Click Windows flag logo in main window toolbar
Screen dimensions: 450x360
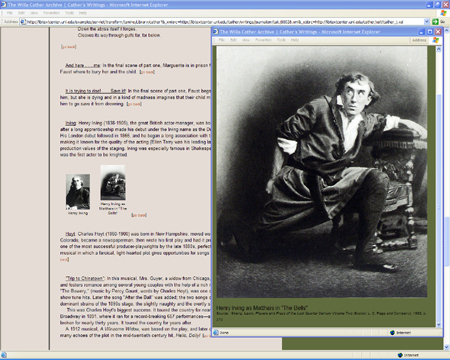point(443,13)
